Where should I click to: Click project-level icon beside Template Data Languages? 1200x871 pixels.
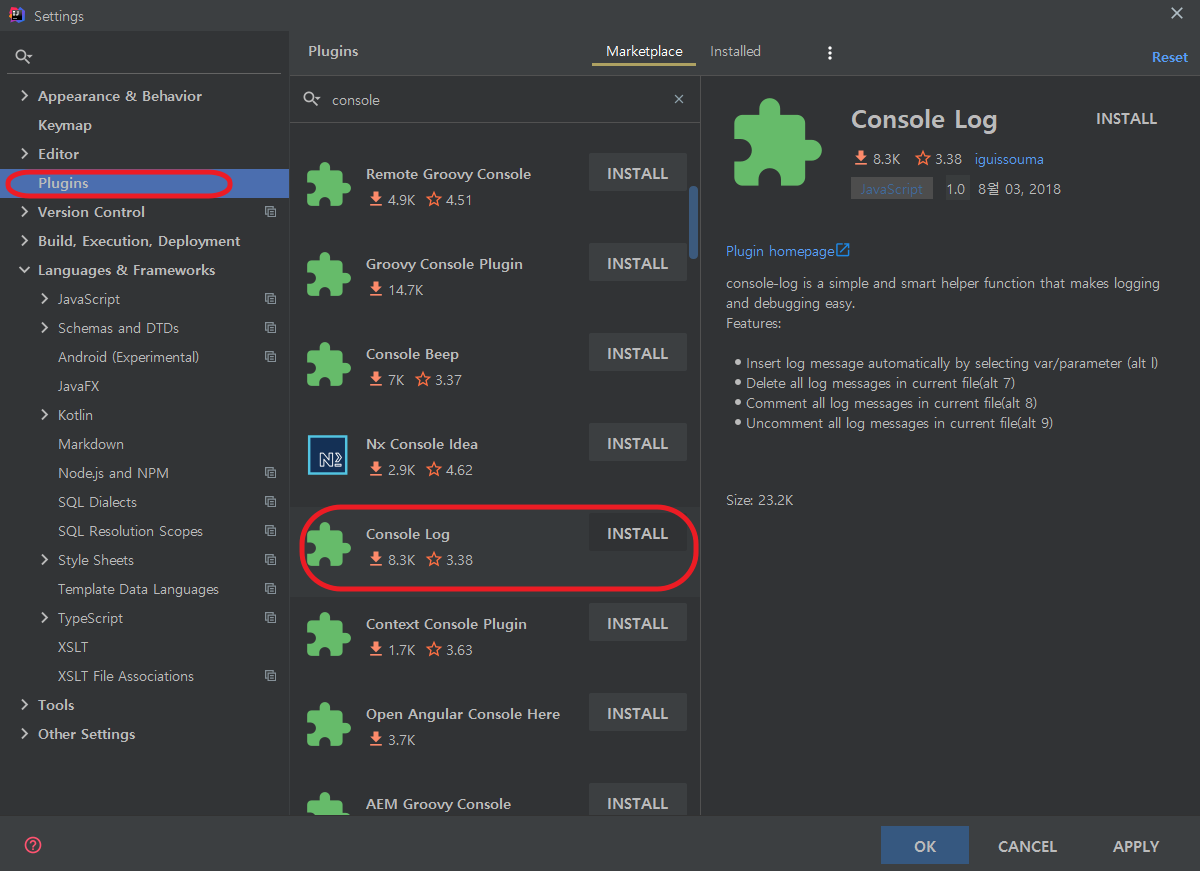270,589
